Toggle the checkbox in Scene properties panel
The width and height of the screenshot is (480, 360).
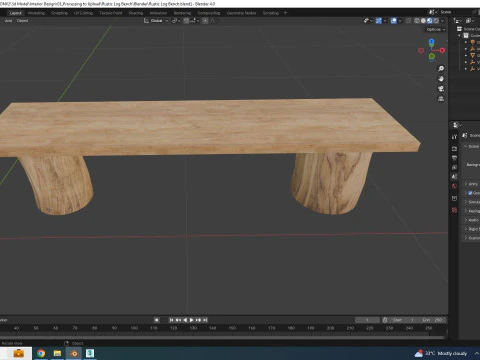click(x=470, y=193)
